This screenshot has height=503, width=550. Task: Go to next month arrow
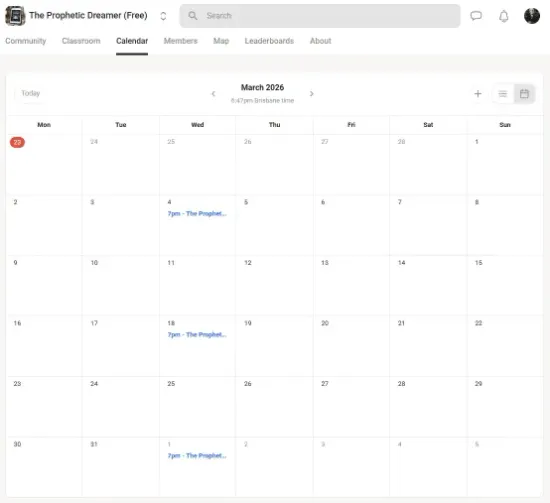pyautogui.click(x=311, y=94)
